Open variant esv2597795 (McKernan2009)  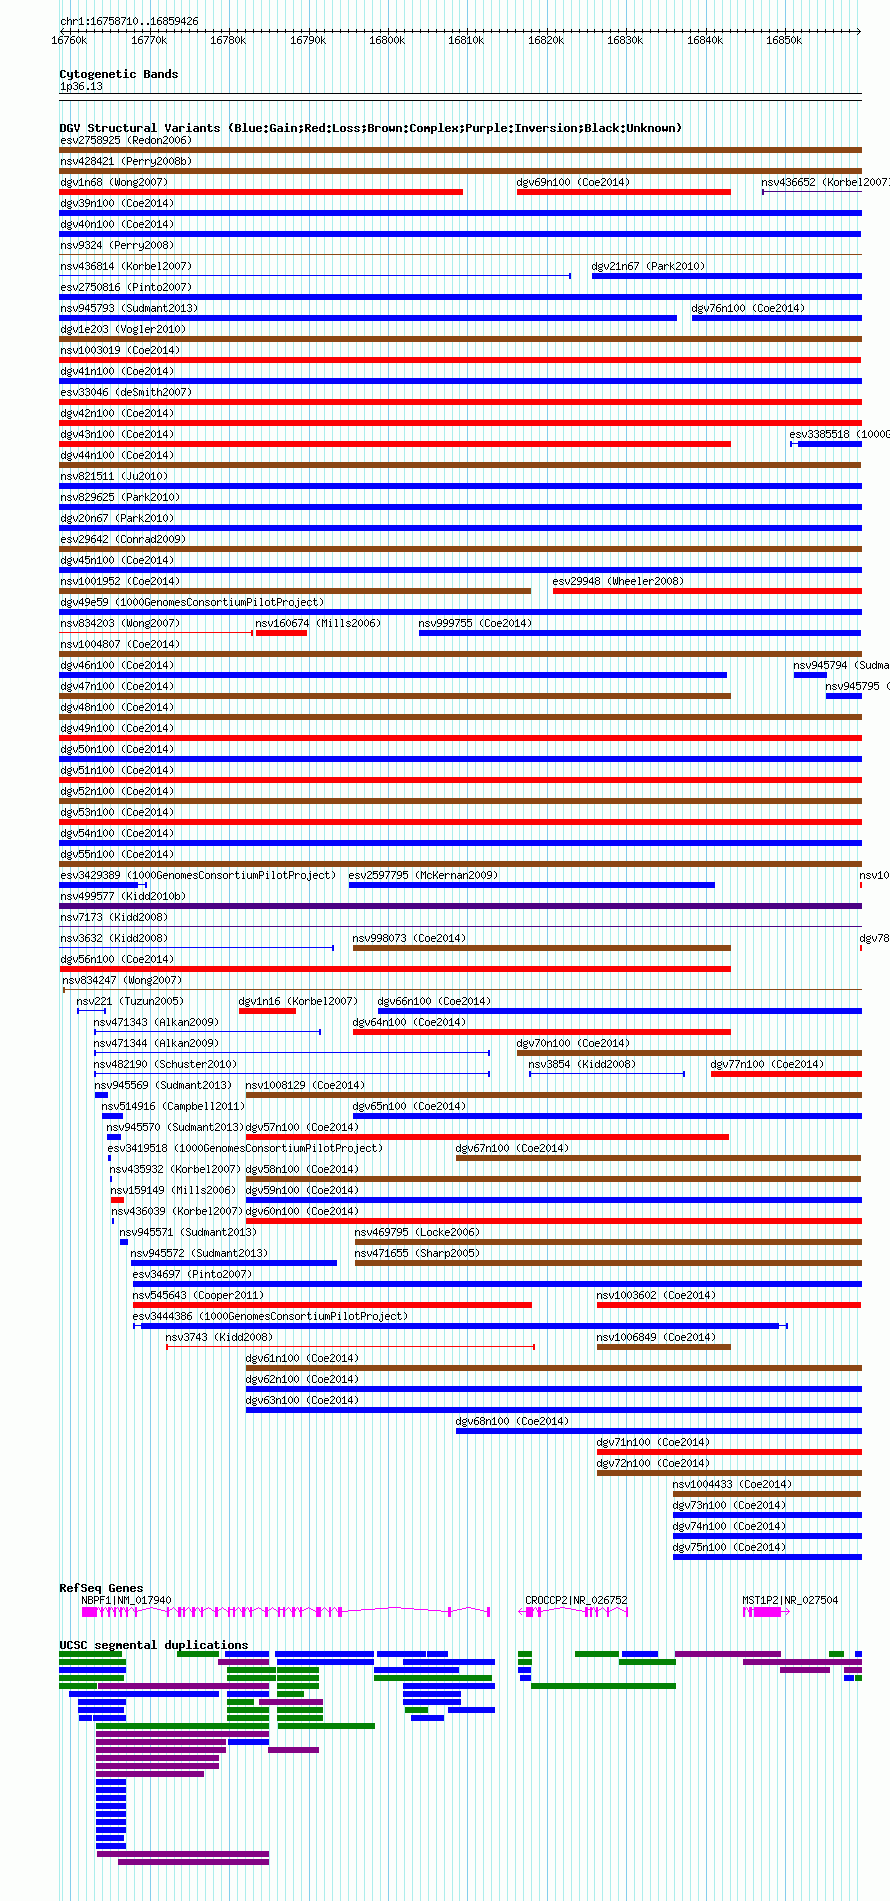423,875
